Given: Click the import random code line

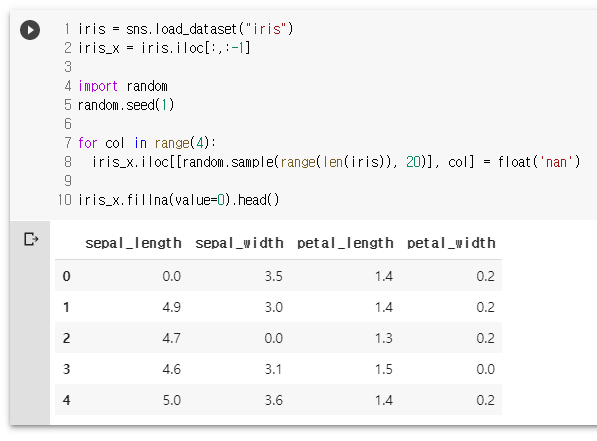Looking at the screenshot, I should pyautogui.click(x=123, y=86).
